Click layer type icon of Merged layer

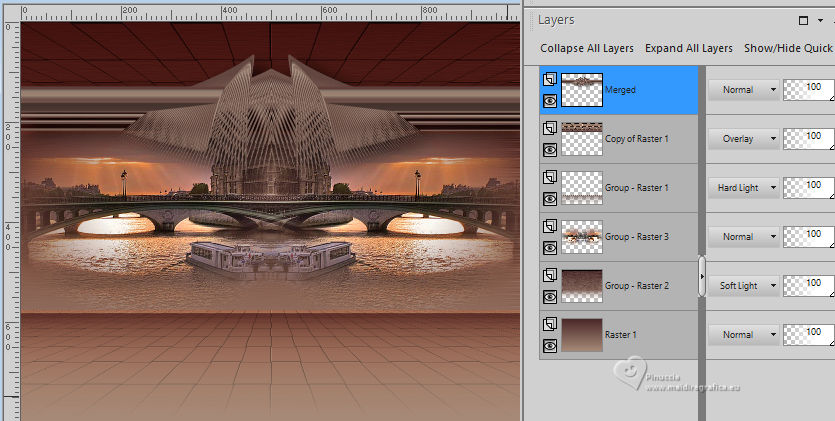point(549,79)
